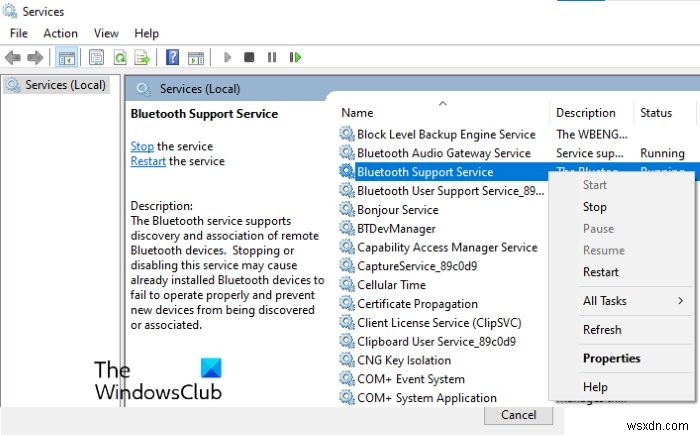Open the Help menu in menu bar
700x436 pixels.
pyautogui.click(x=146, y=33)
